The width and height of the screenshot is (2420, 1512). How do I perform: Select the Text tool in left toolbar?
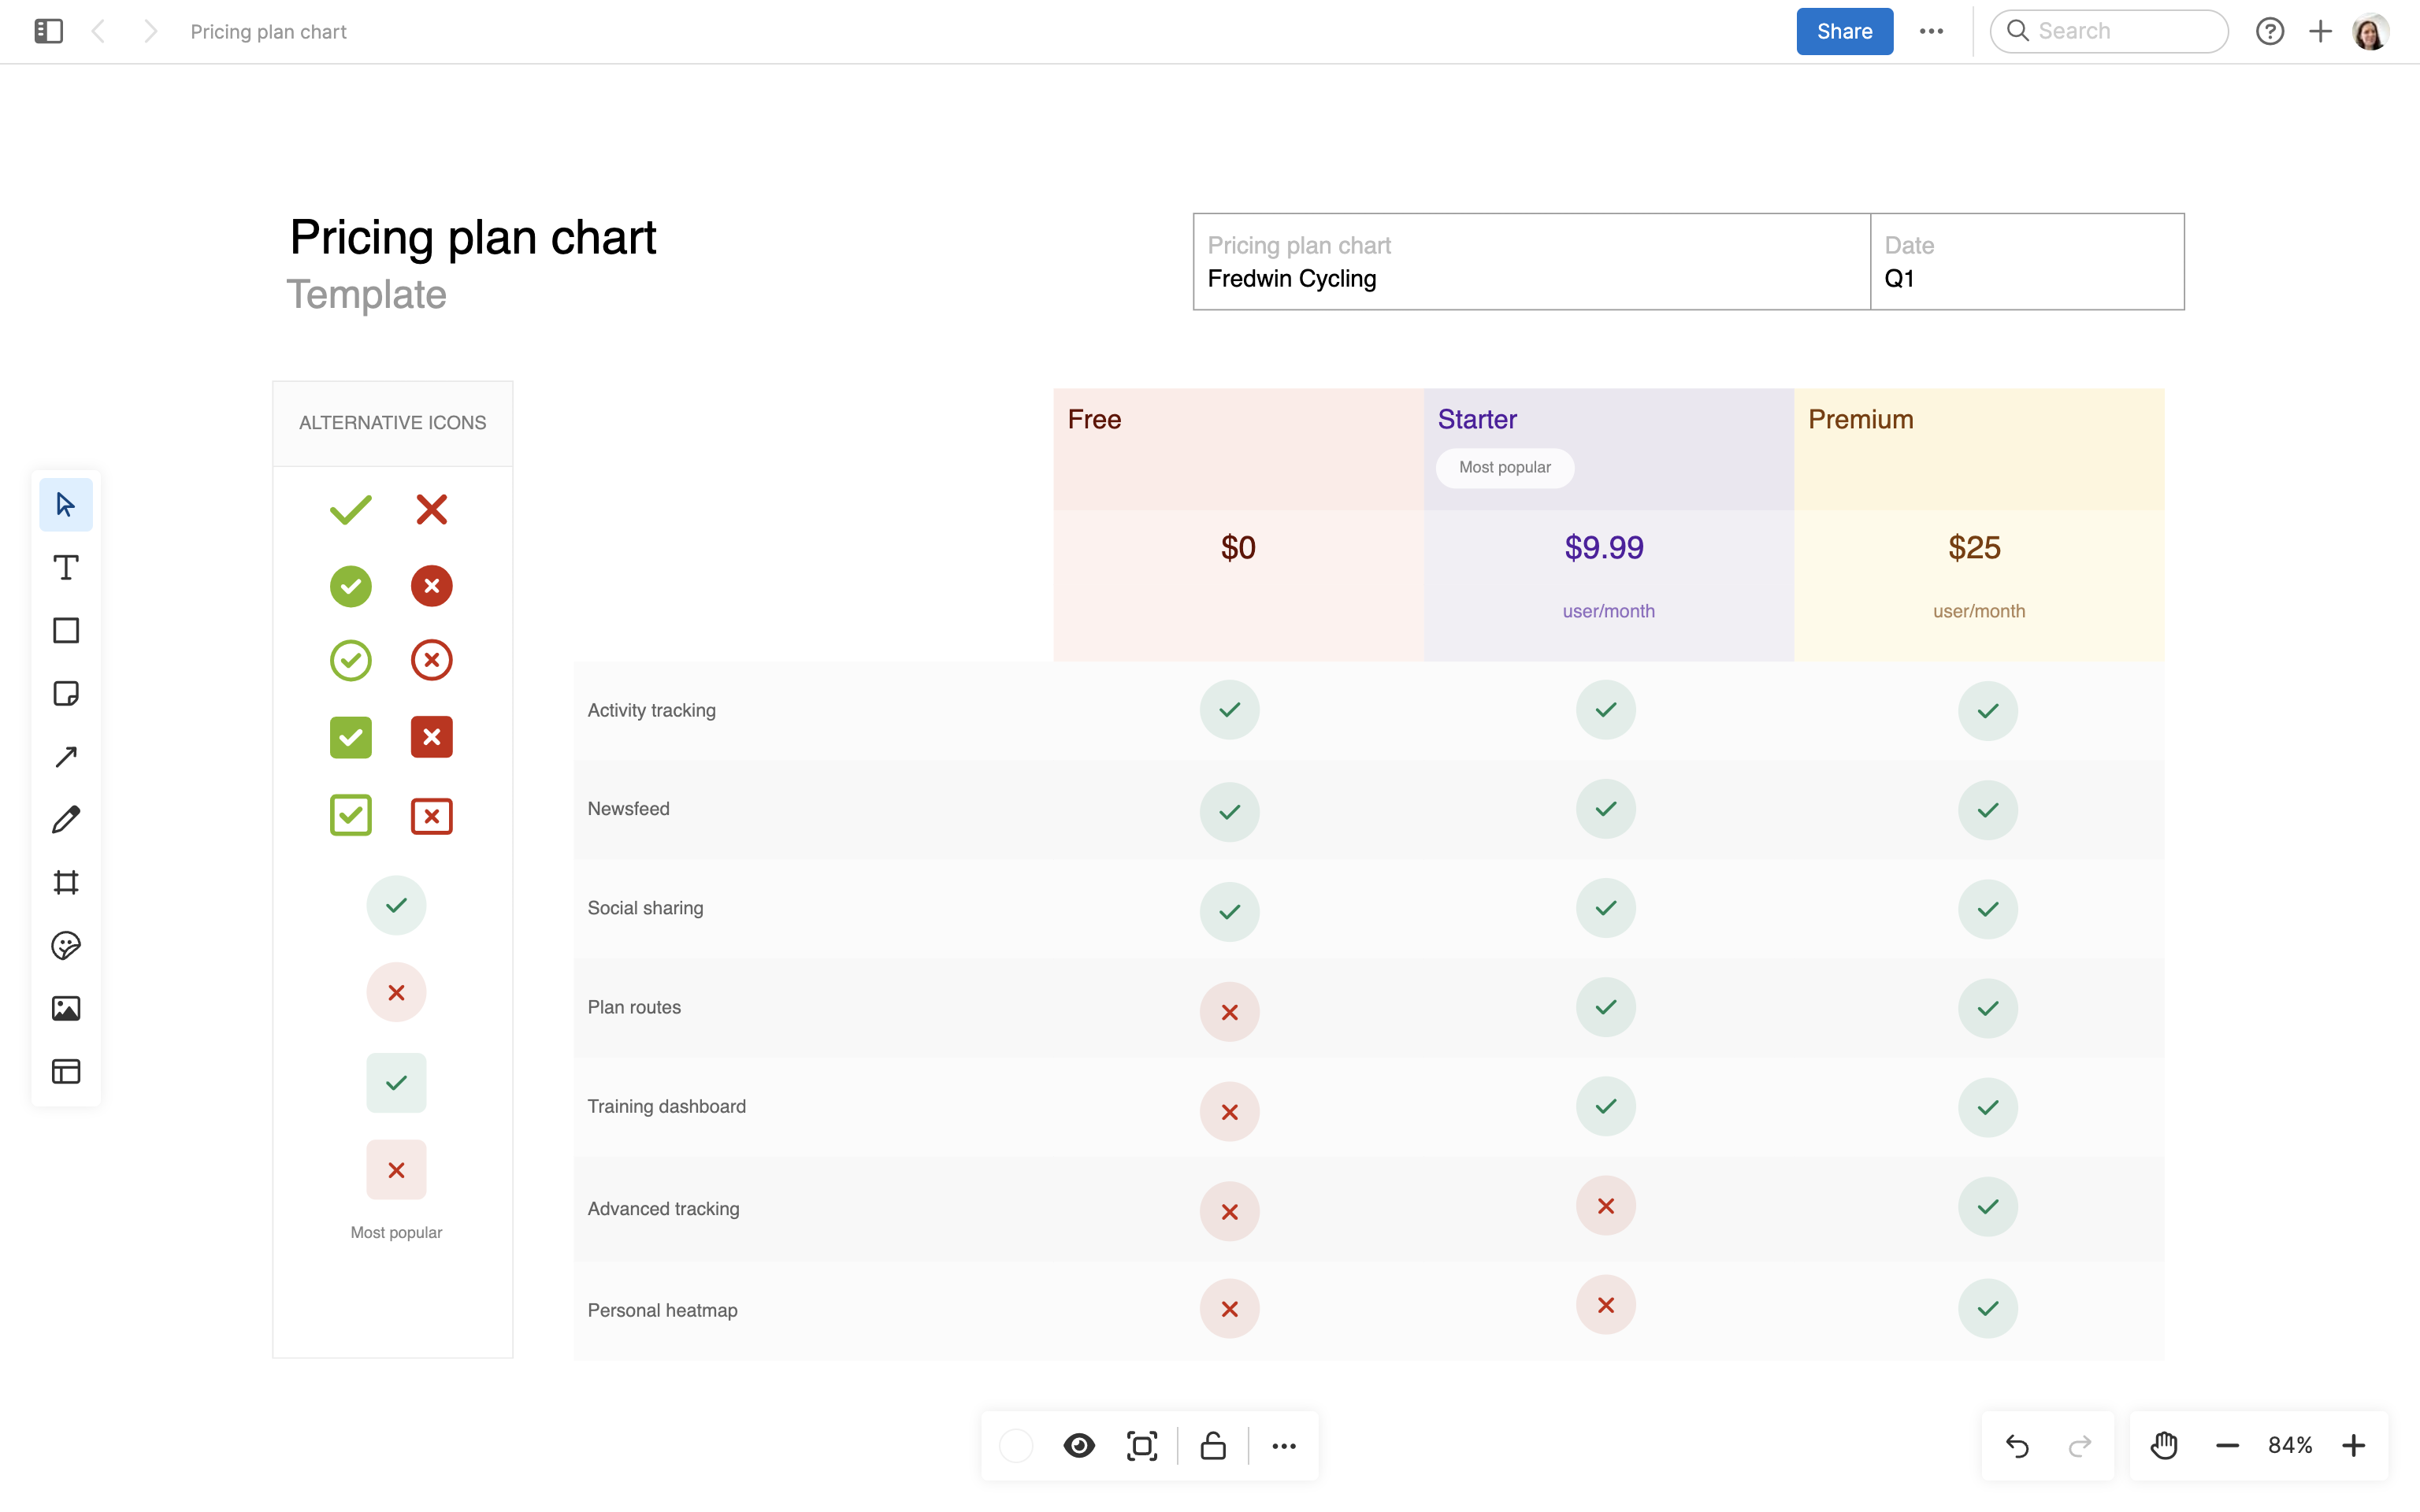tap(66, 568)
